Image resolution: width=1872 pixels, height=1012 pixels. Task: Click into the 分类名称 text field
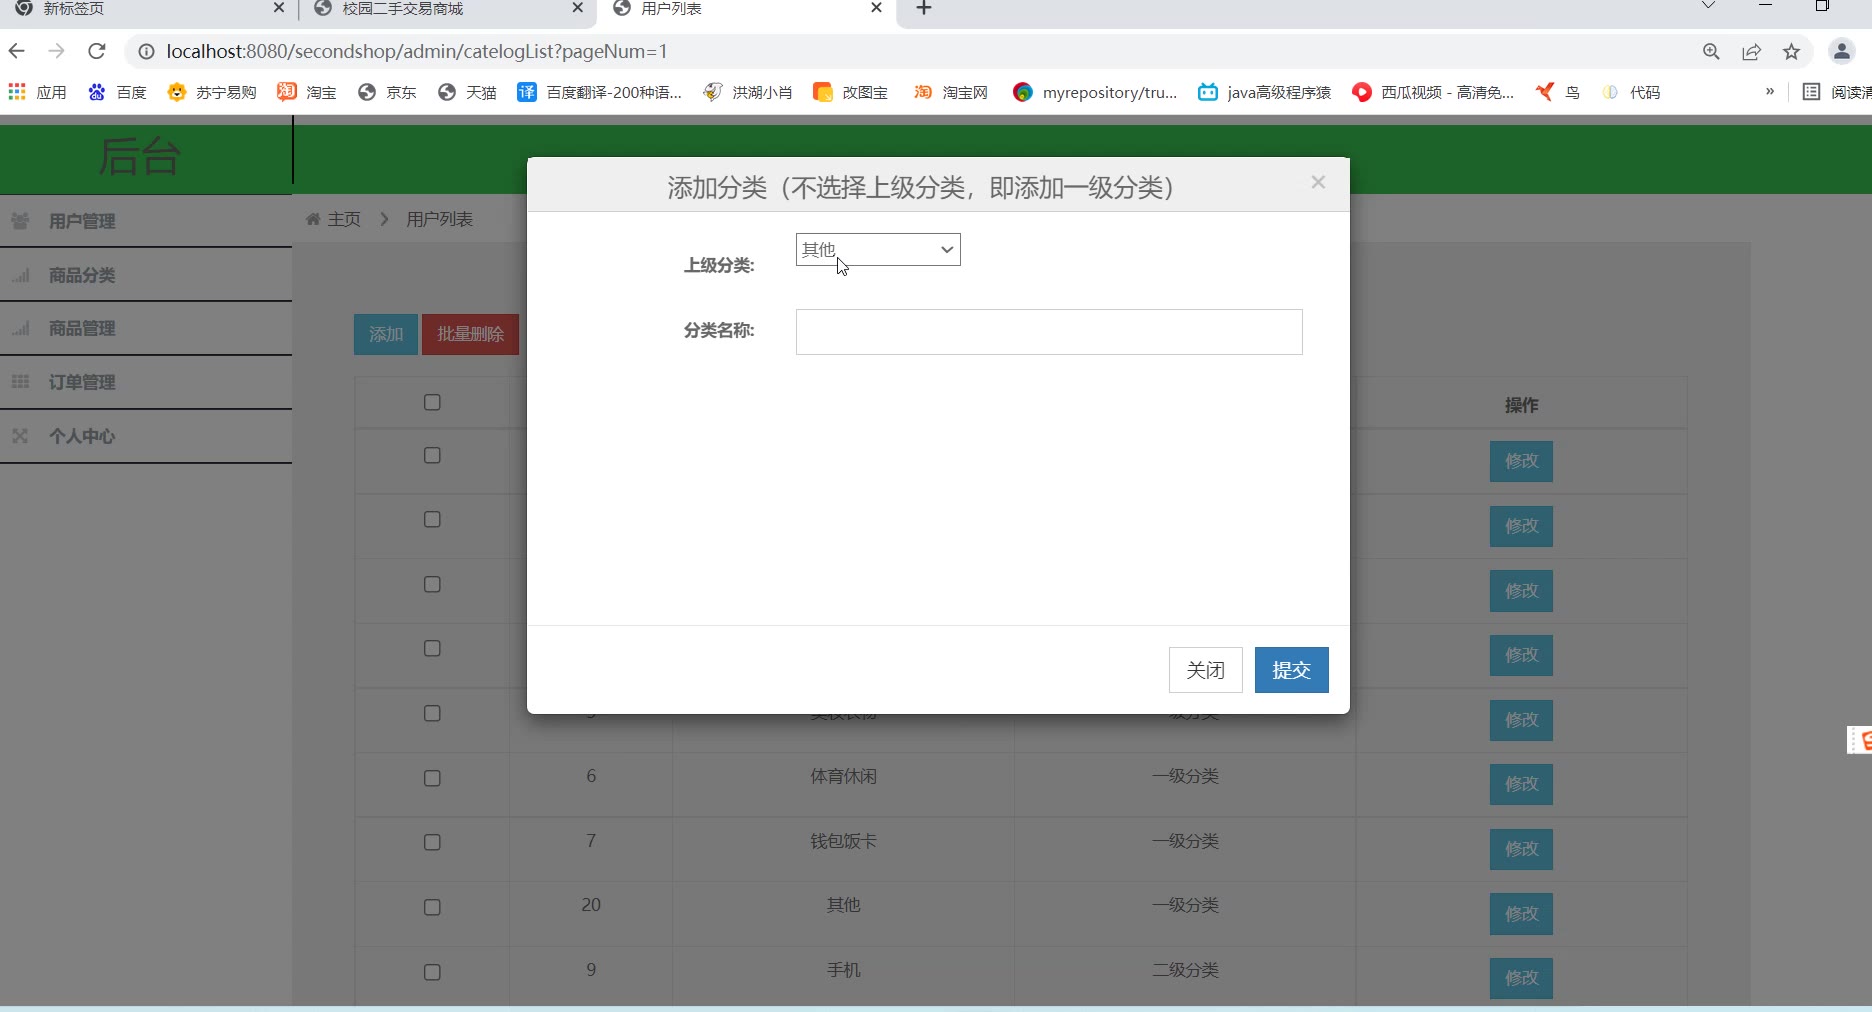pos(1048,332)
